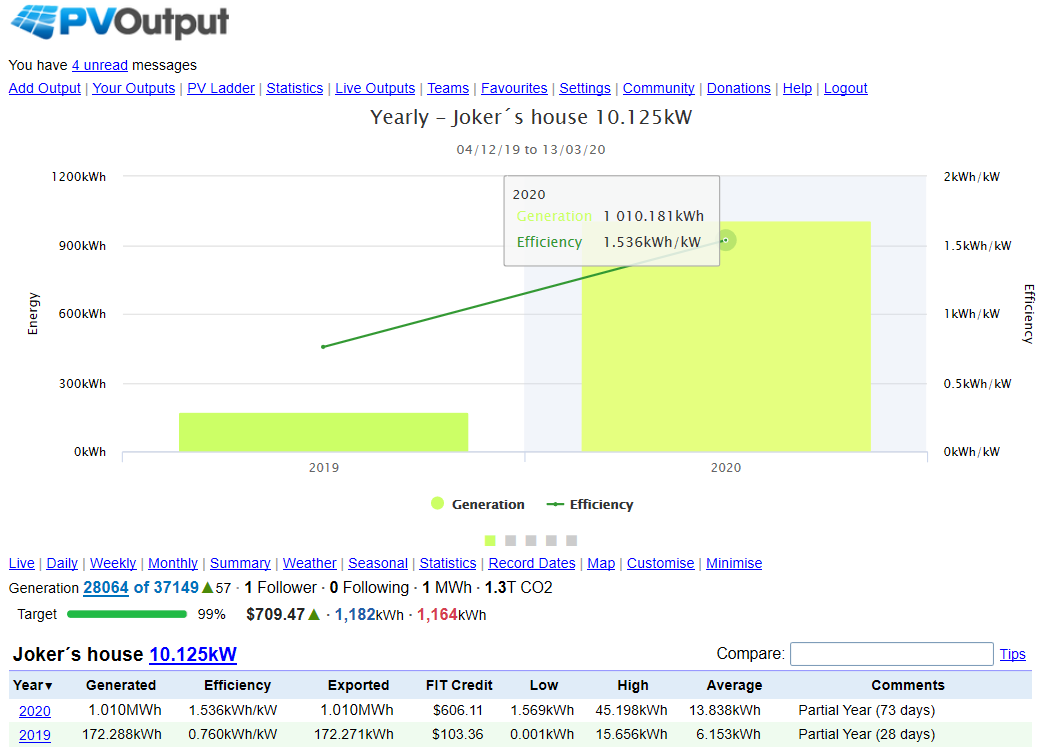
Task: Click the 1,182kWh blue value
Action: (x=369, y=614)
